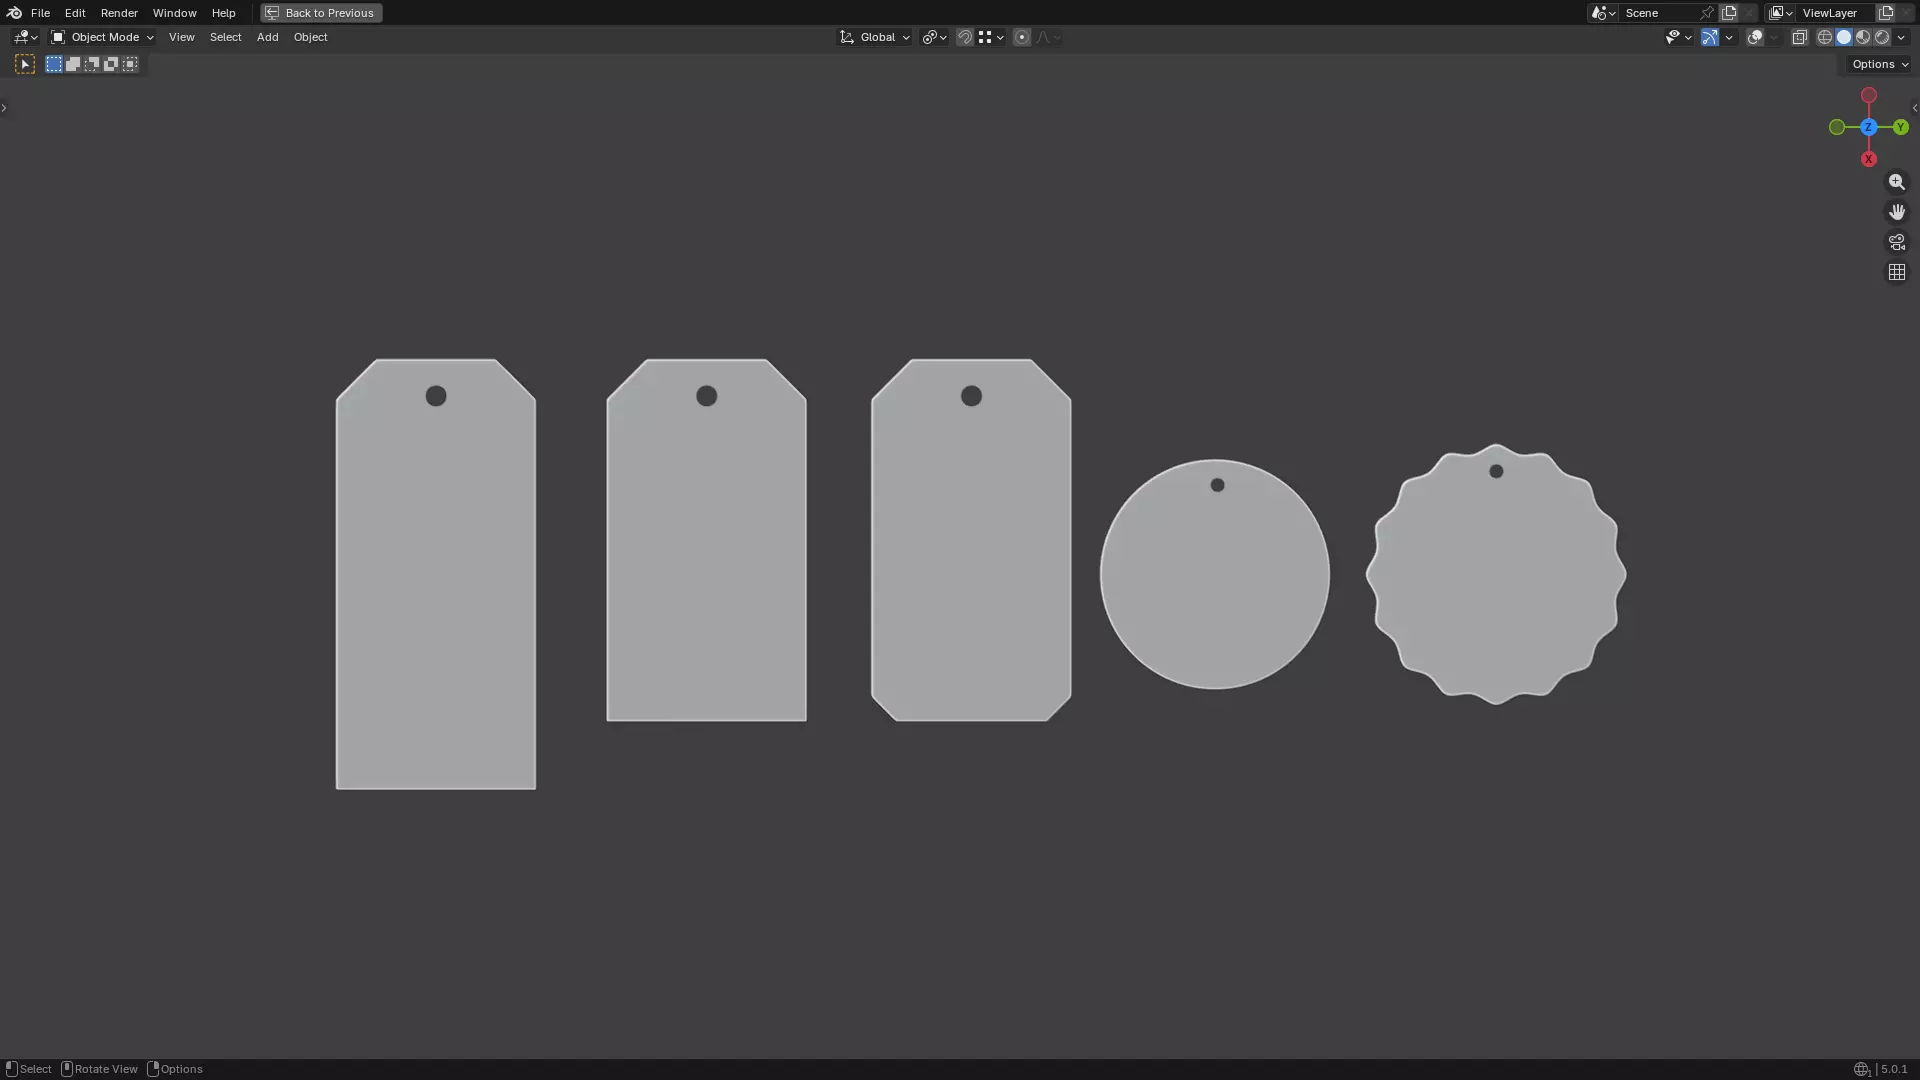Image resolution: width=1920 pixels, height=1080 pixels.
Task: Expand the right sidebar arrow
Action: [x=1915, y=108]
